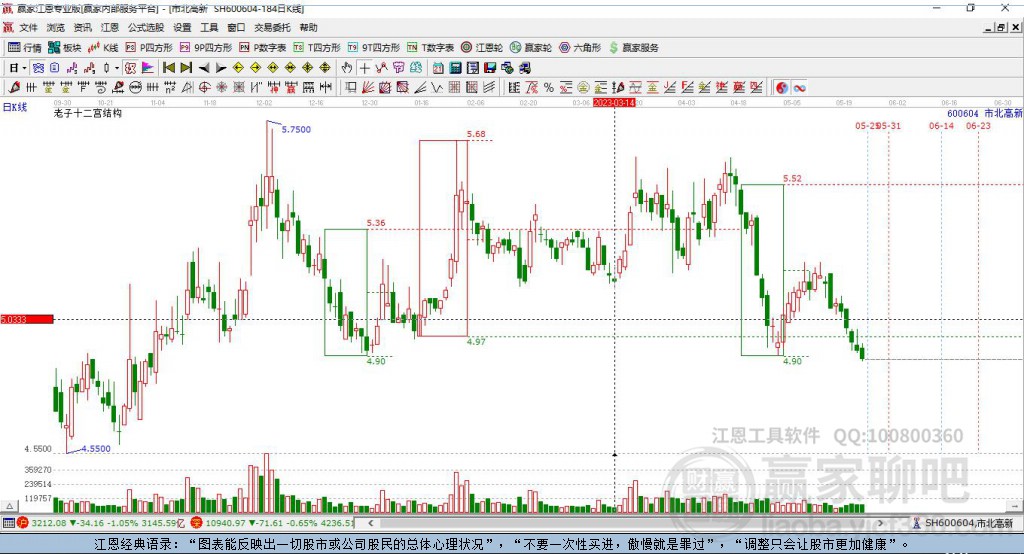
Task: Open the 江恩轮 Gann wheel
Action: 482,47
